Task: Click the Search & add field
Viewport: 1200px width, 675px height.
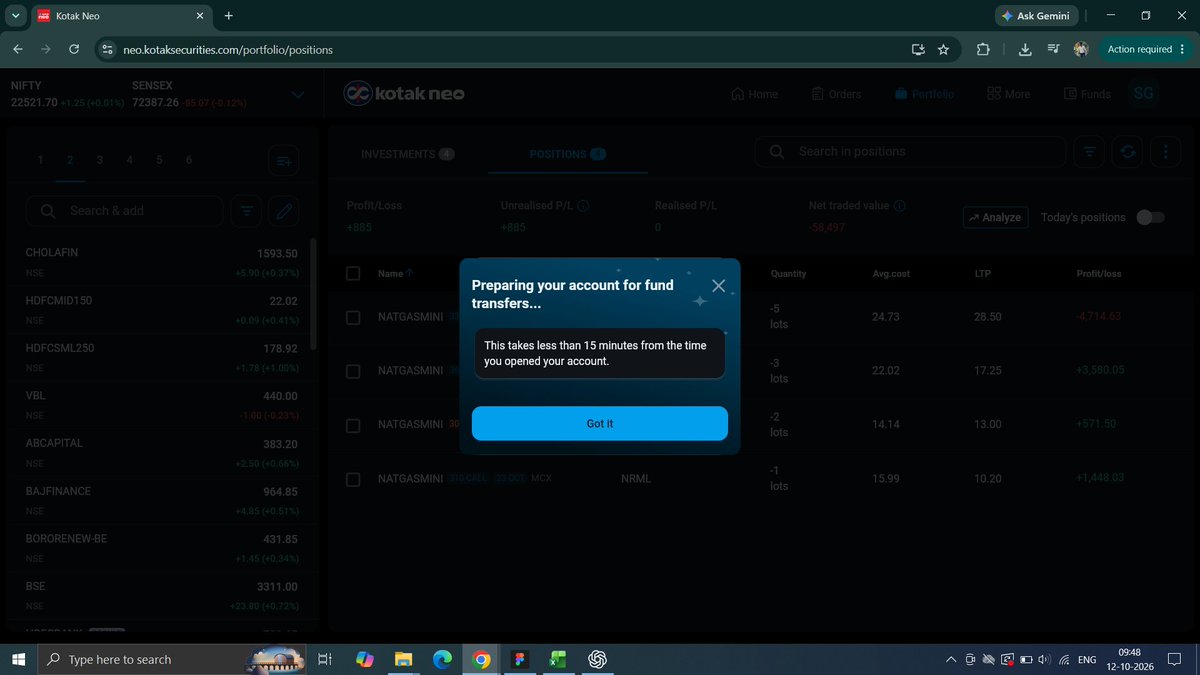Action: (125, 211)
